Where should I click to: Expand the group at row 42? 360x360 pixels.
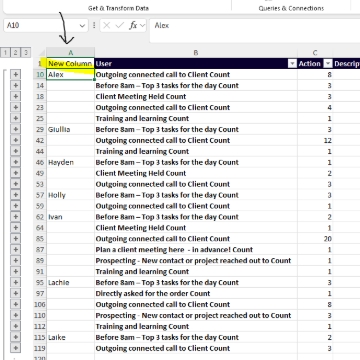(x=15, y=140)
